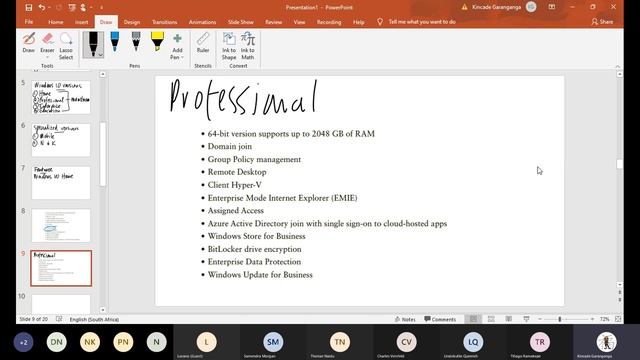The height and width of the screenshot is (360, 640).
Task: Select the Lasso Select tool
Action: point(66,46)
